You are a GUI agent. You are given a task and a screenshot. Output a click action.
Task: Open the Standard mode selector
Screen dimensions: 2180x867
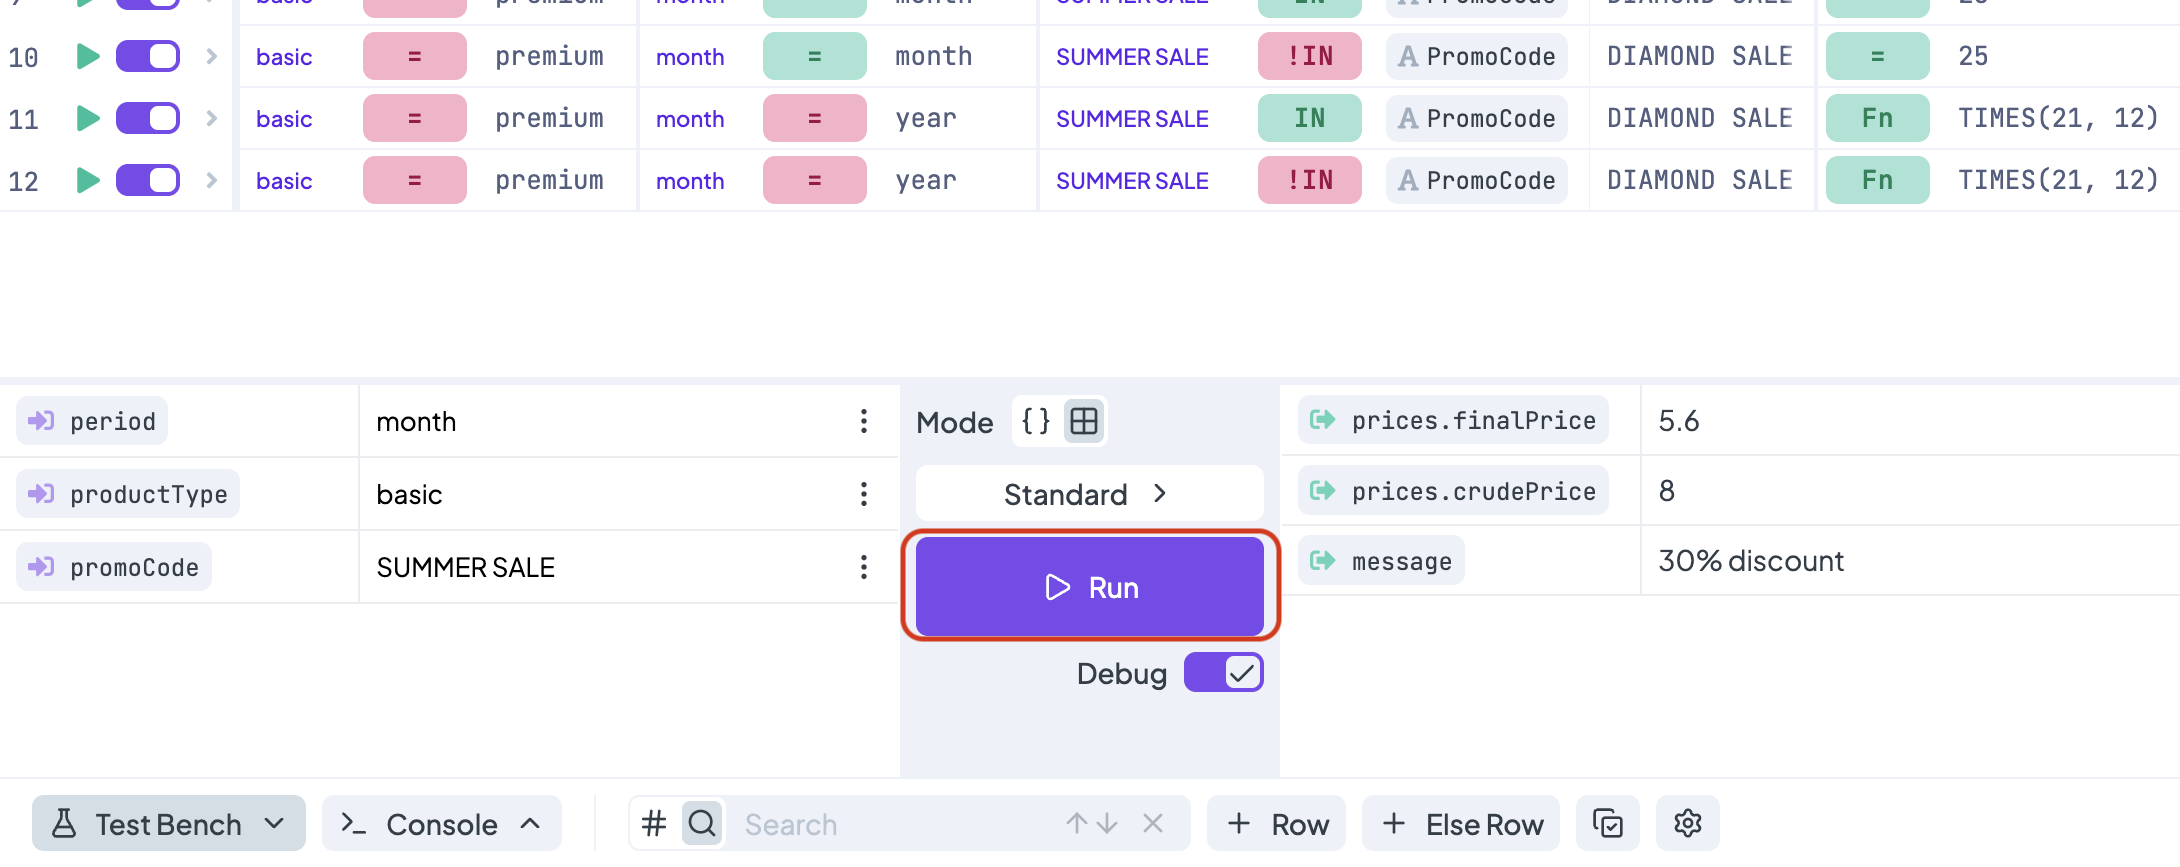pos(1088,494)
